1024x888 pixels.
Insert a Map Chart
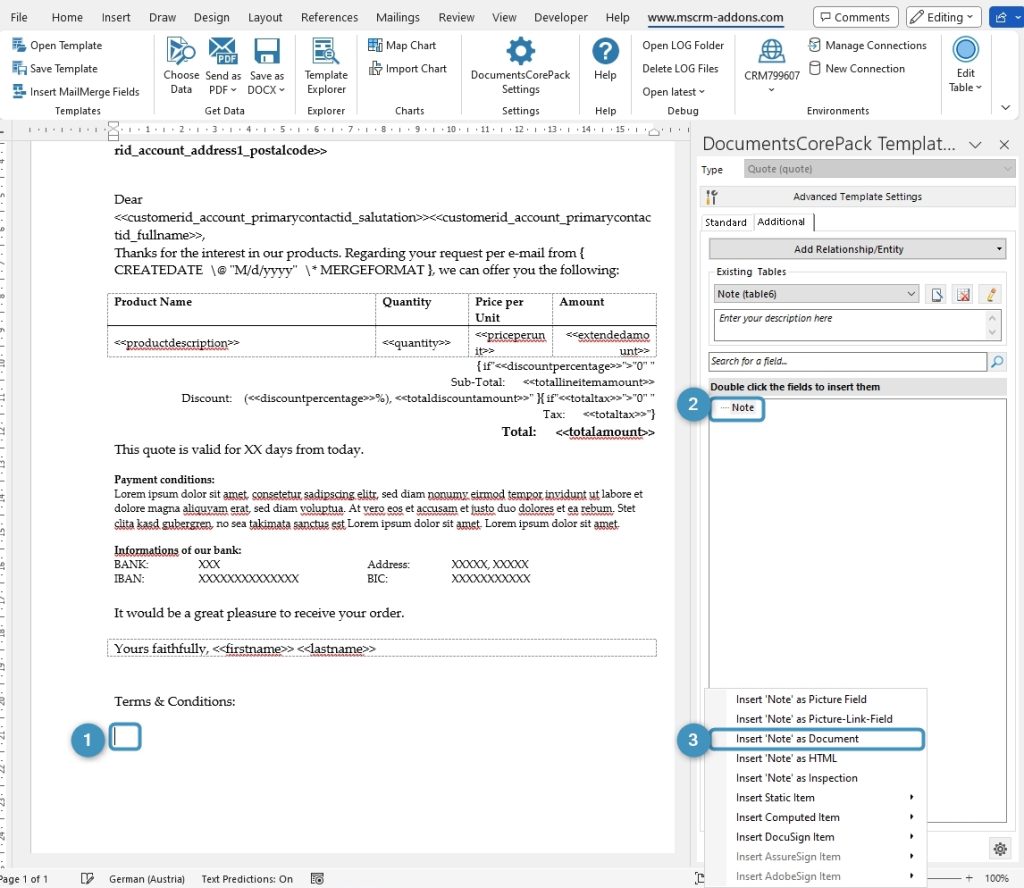tap(406, 44)
